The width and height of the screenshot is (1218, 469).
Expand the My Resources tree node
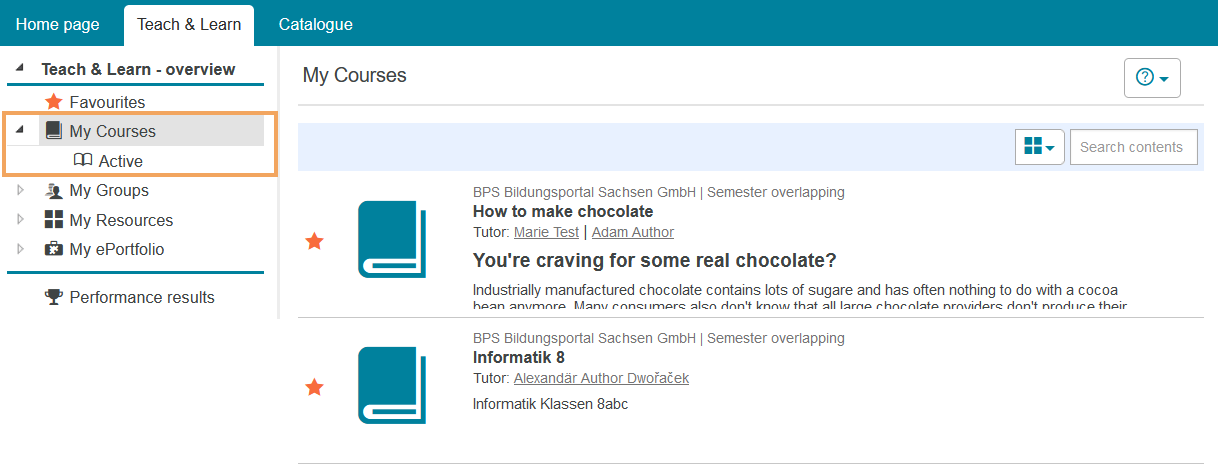(x=21, y=220)
